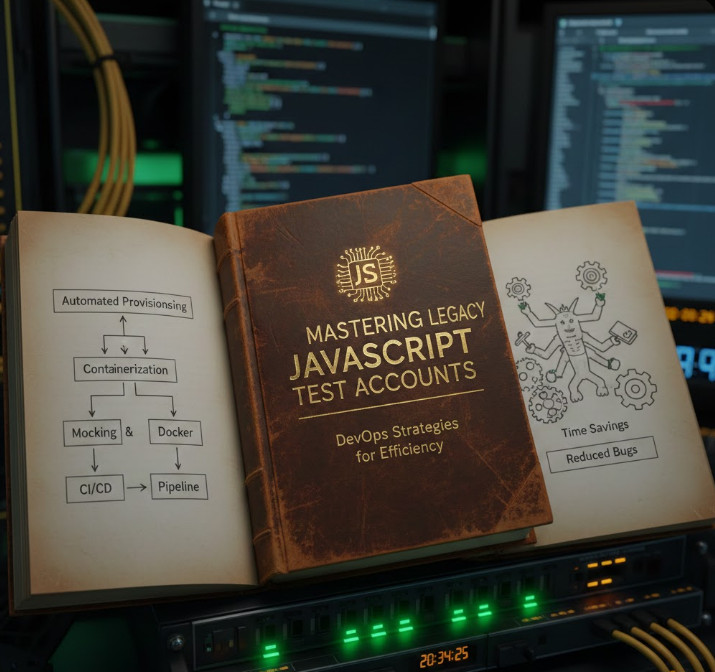Click the gold JS chip logo on book cover
The height and width of the screenshot is (672, 715).
click(366, 274)
